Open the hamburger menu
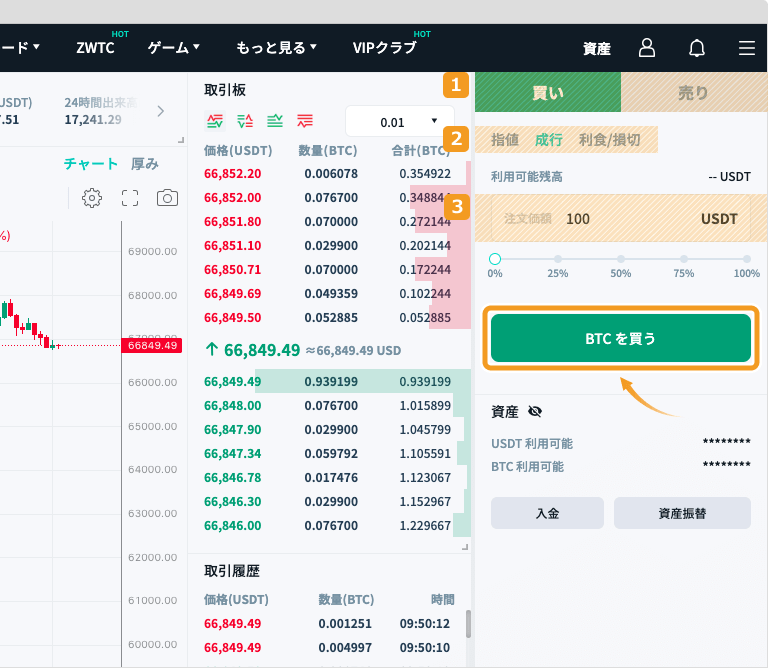The width and height of the screenshot is (768, 668). click(746, 48)
